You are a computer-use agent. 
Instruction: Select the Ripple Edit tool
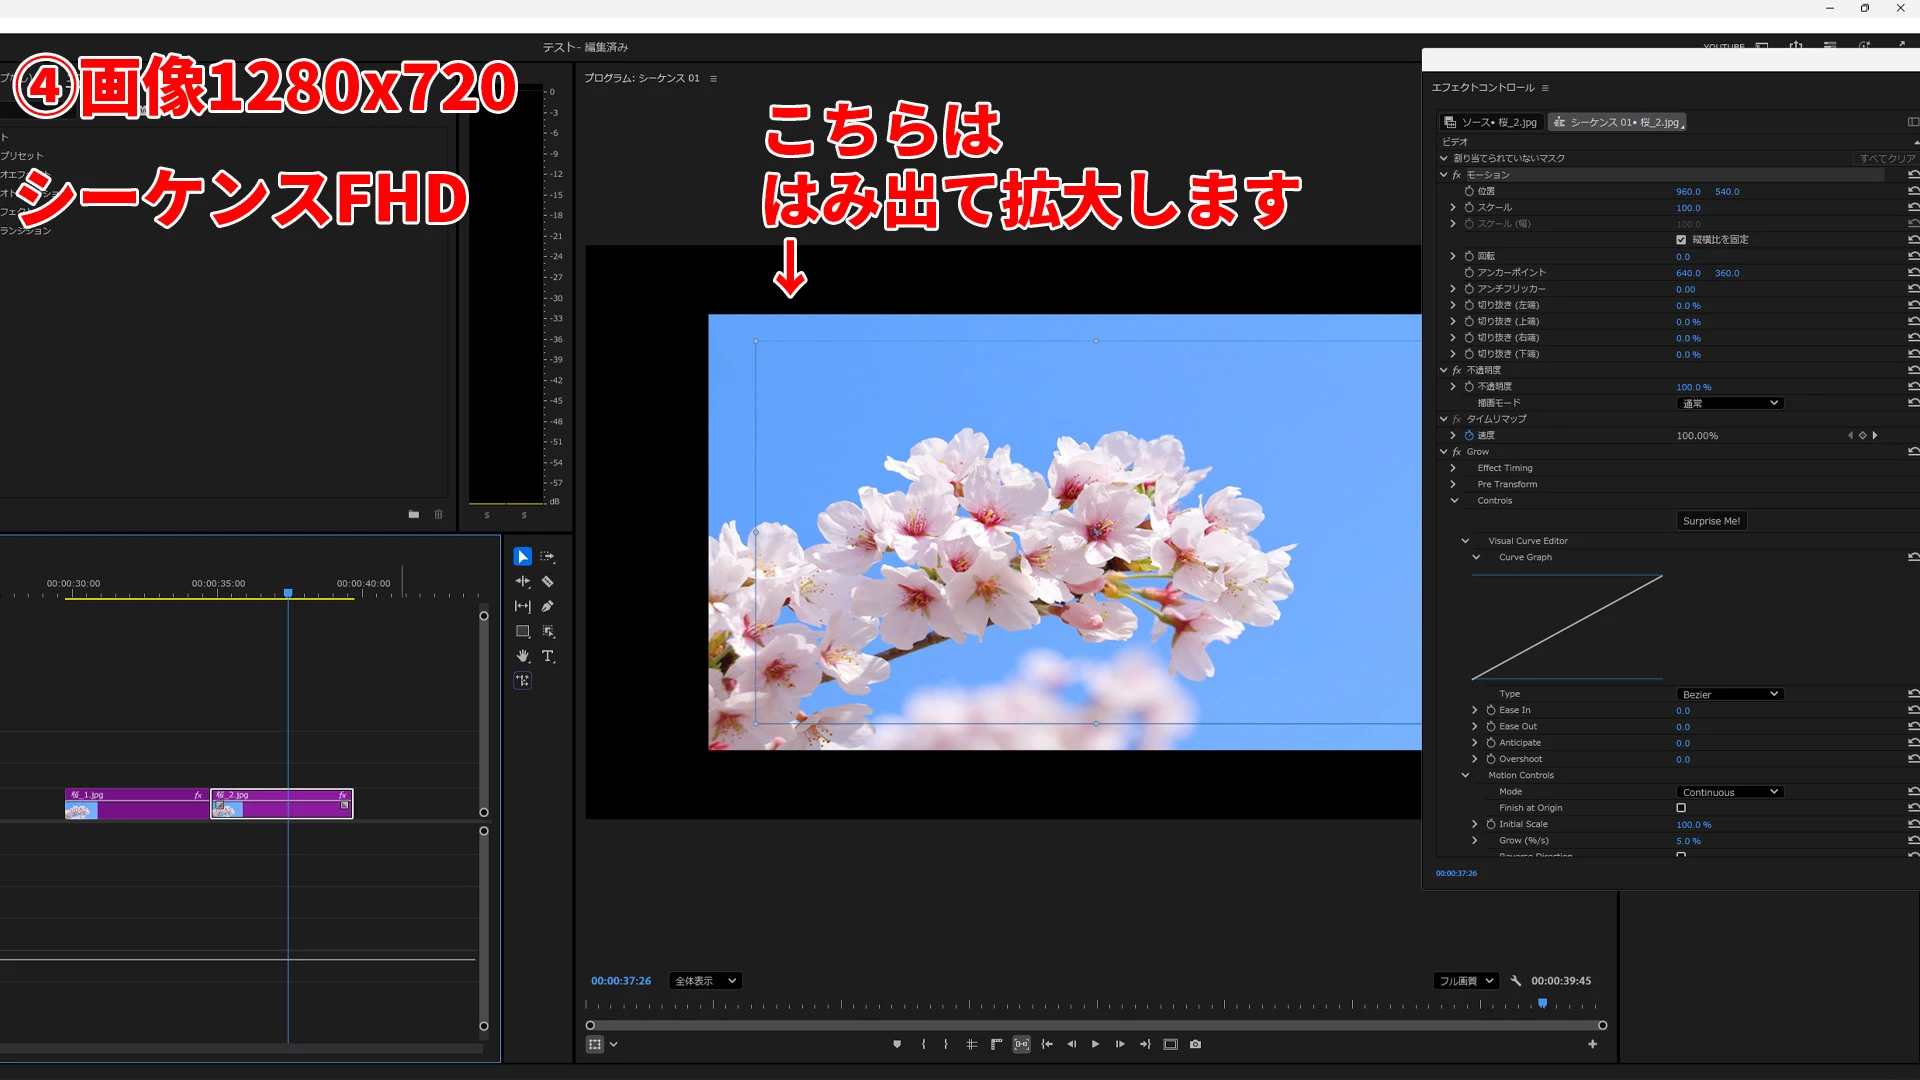(x=522, y=581)
